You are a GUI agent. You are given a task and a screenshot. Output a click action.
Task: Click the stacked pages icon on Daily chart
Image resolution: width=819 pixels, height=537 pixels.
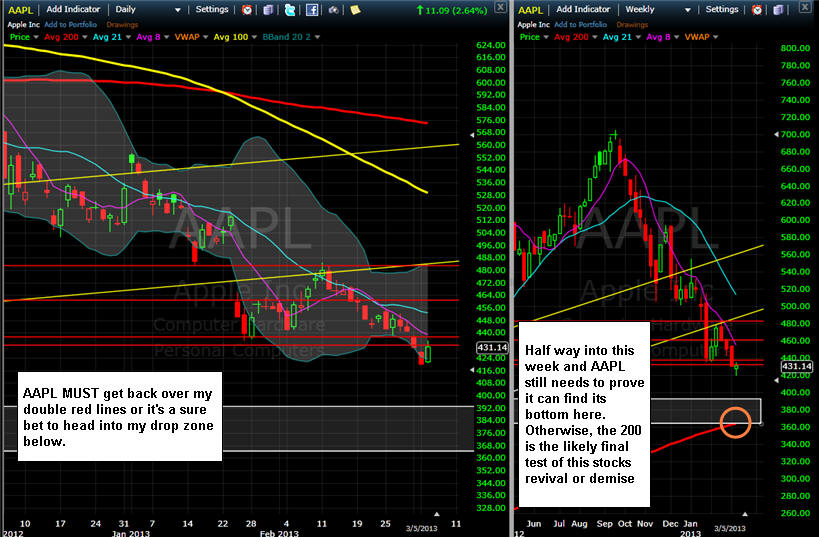pyautogui.click(x=267, y=9)
